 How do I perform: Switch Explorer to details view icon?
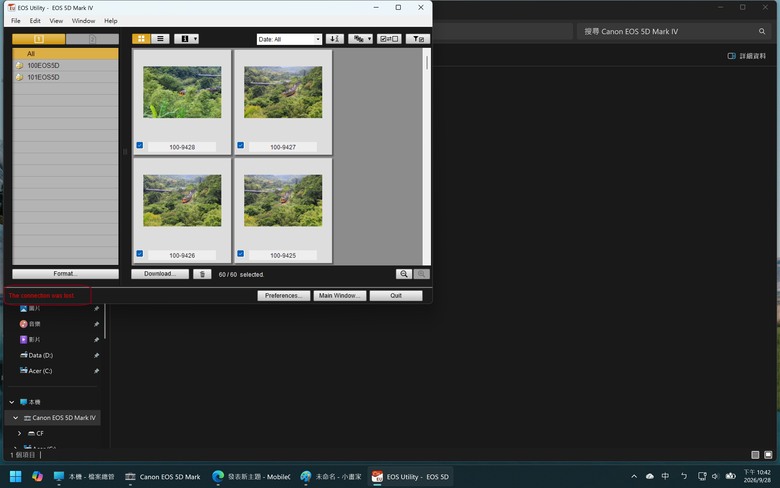[755, 455]
